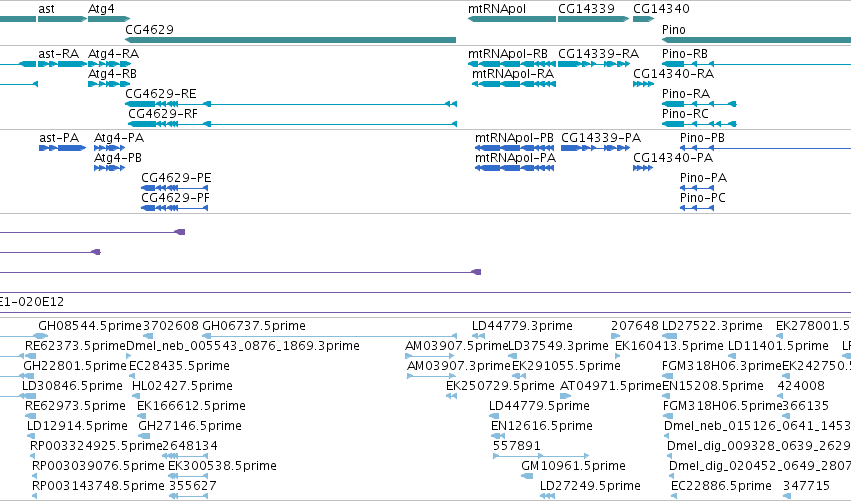
Task: Click the GH27146.5prime EST
Action: click(x=190, y=426)
